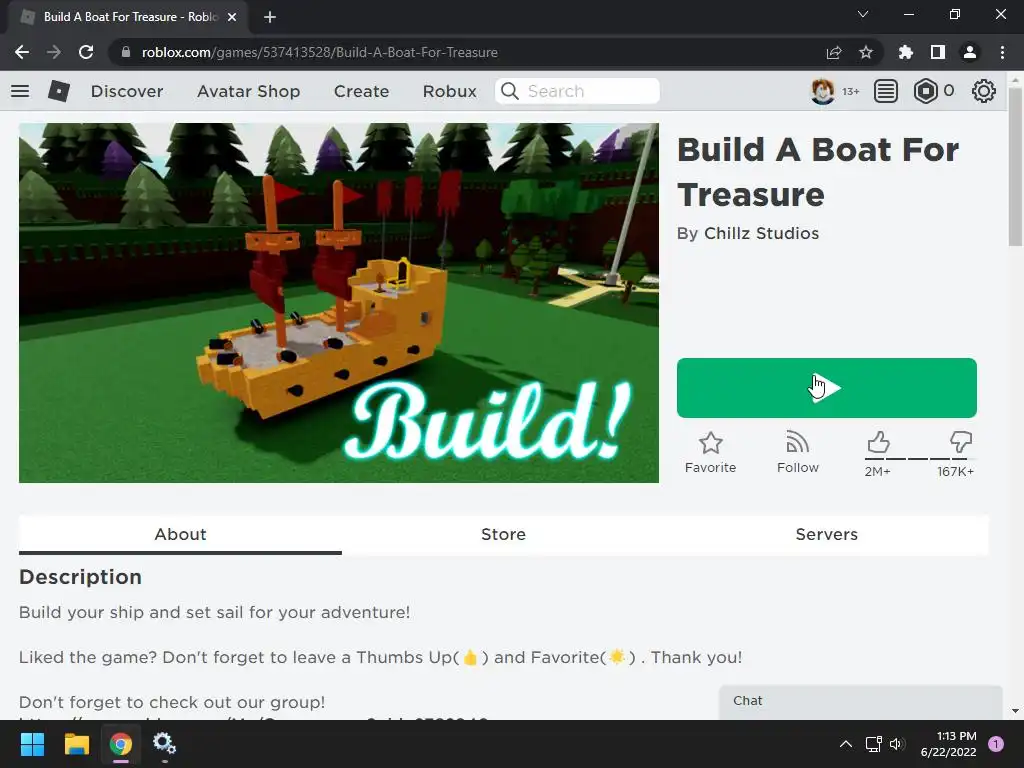Go back with browser back arrow
The image size is (1024, 768).
(x=22, y=52)
